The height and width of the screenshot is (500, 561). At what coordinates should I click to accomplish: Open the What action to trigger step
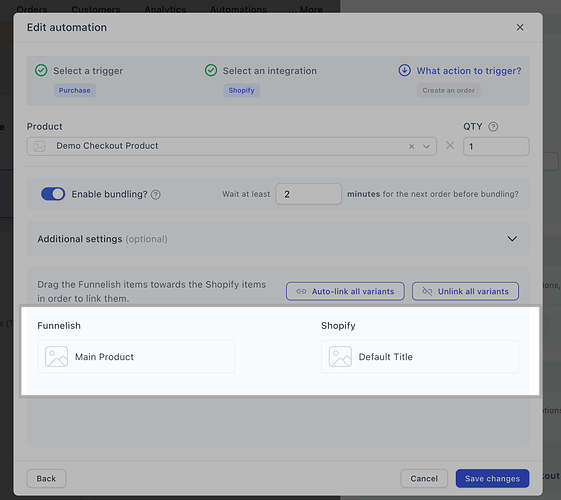[469, 71]
